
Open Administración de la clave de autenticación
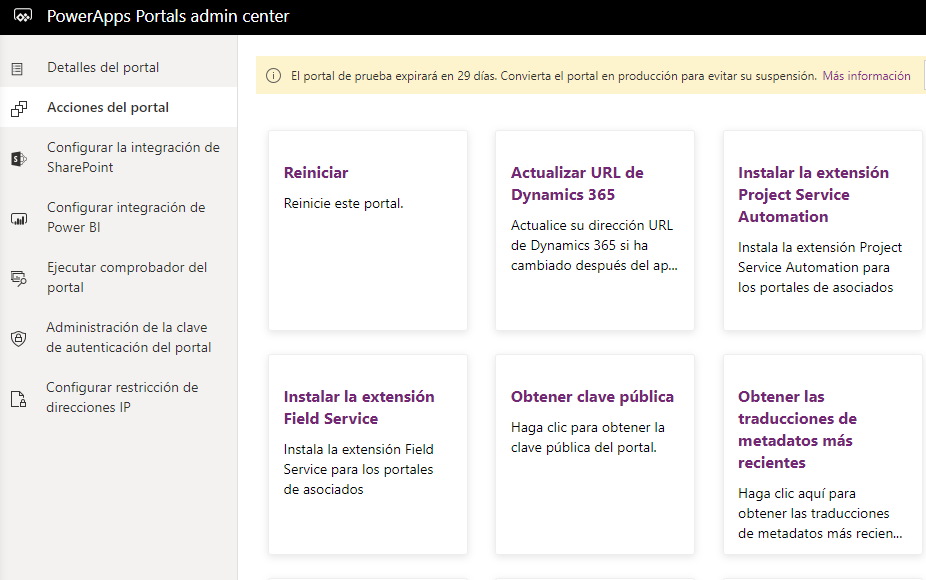pos(119,337)
